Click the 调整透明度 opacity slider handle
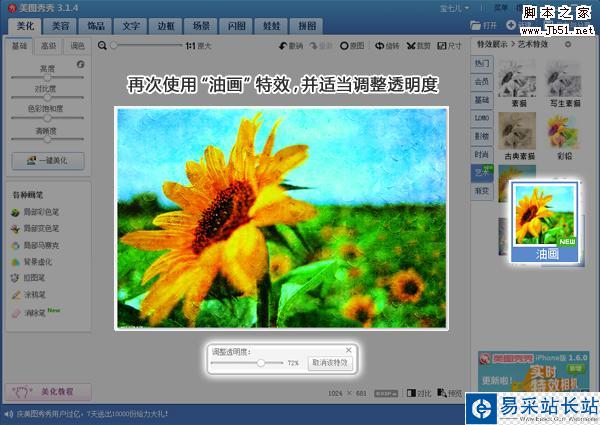This screenshot has height=425, width=600. point(261,363)
